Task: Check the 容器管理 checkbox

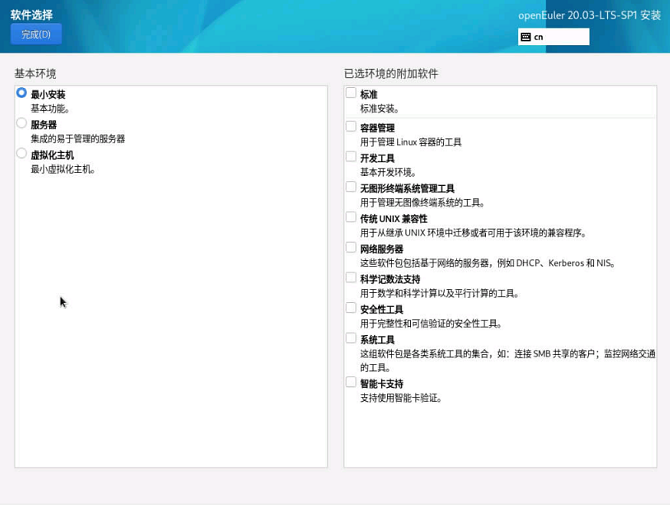Action: coord(351,127)
